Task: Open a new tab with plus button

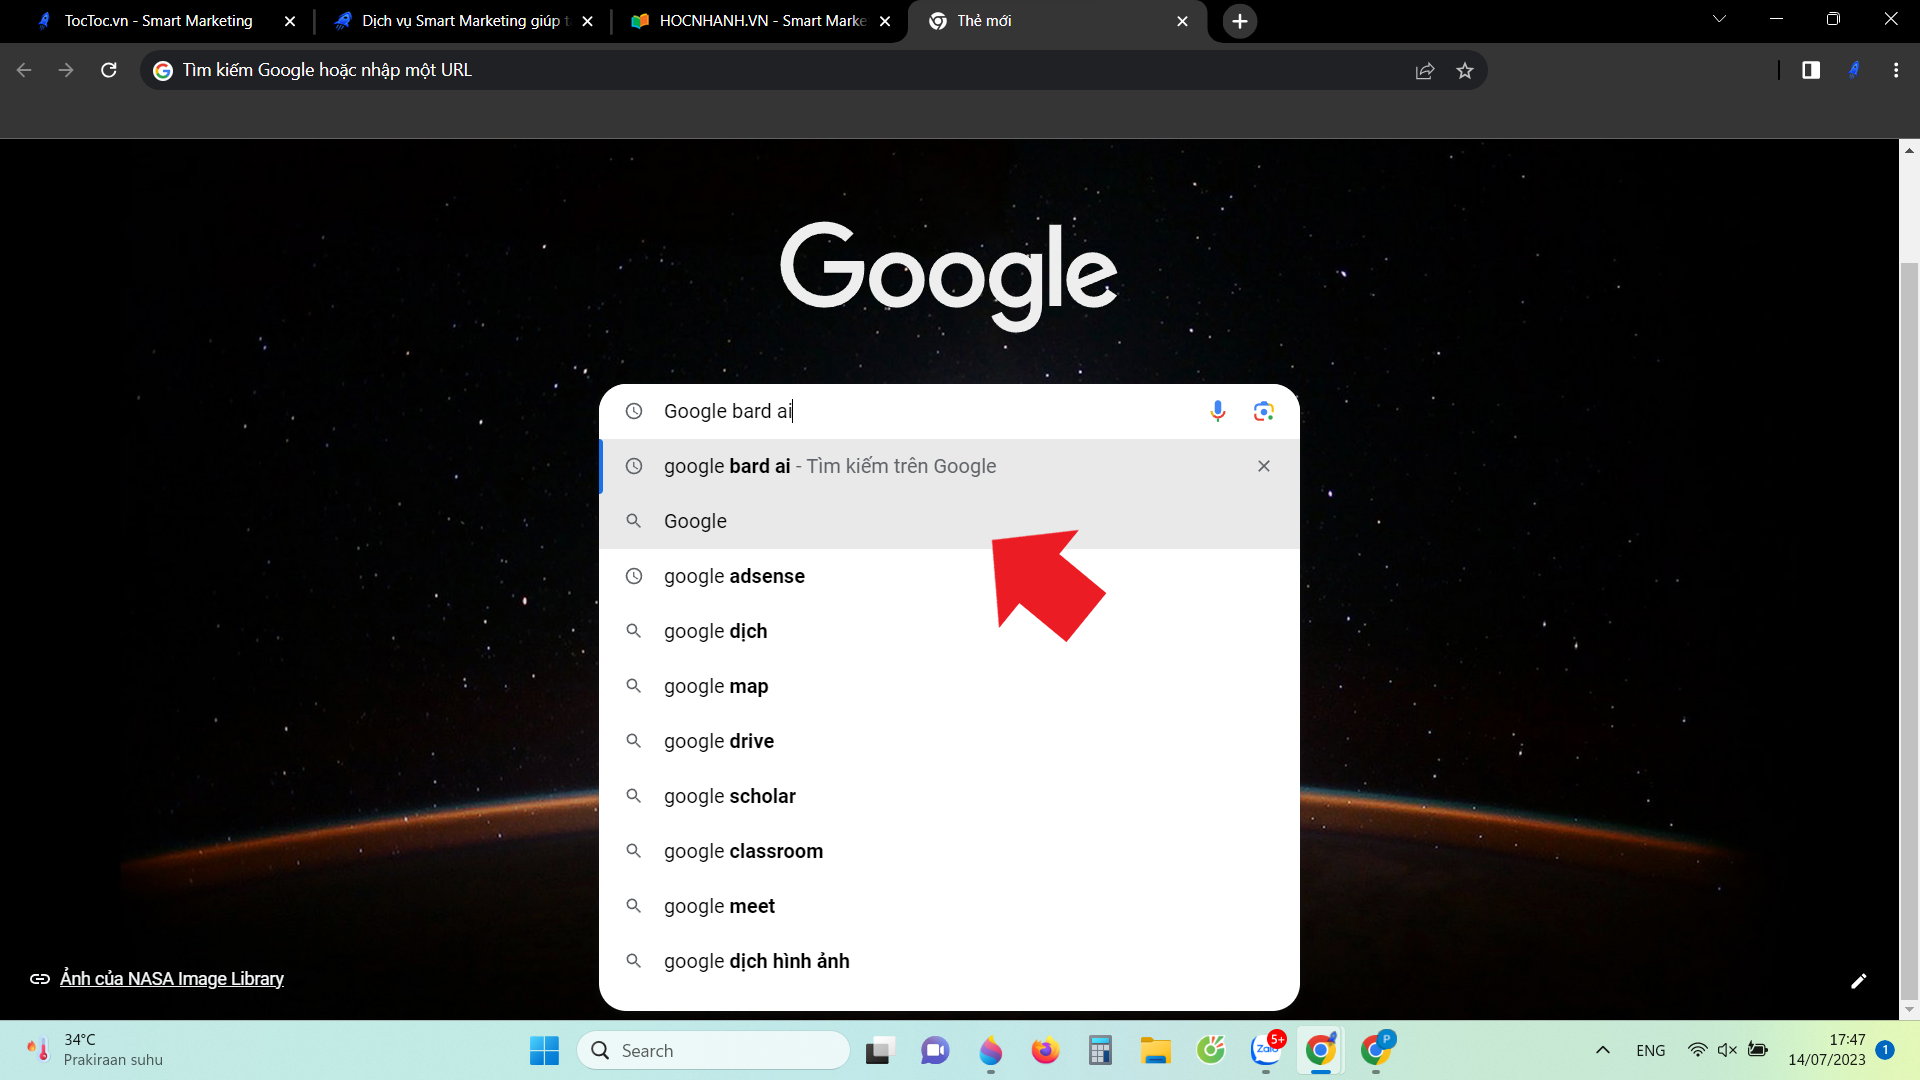Action: pos(1239,21)
